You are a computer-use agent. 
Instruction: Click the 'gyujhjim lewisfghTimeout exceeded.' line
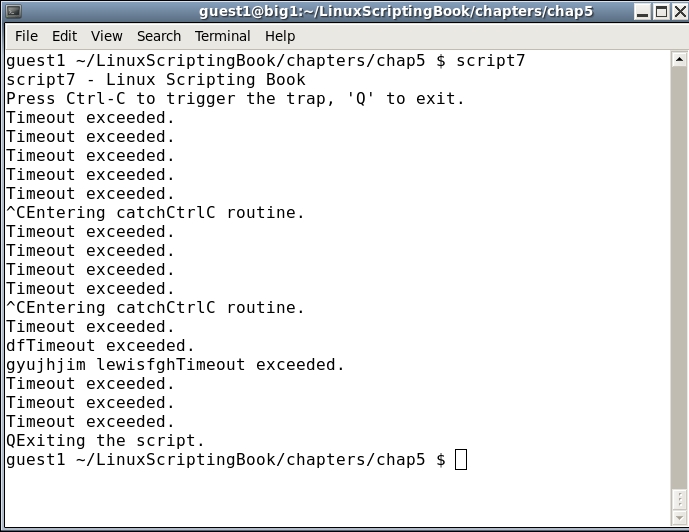(x=175, y=365)
